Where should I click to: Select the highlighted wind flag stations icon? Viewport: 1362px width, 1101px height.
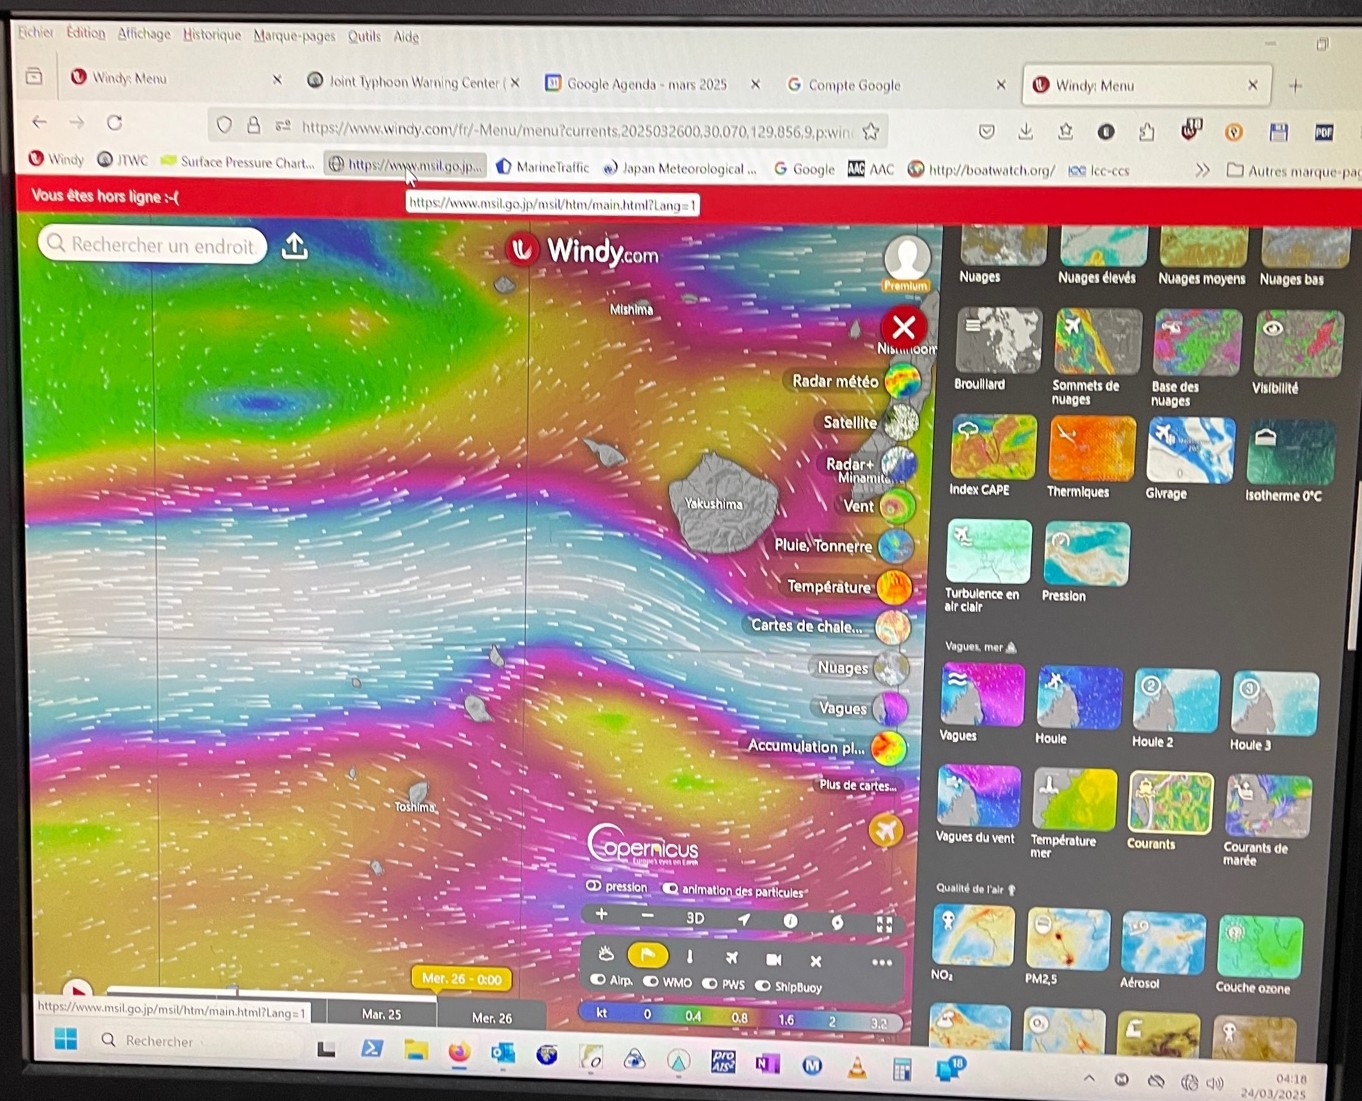point(647,956)
